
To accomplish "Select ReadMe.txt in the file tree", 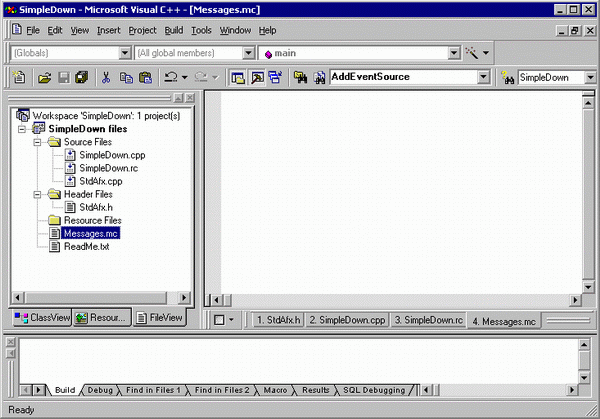I will coord(86,246).
